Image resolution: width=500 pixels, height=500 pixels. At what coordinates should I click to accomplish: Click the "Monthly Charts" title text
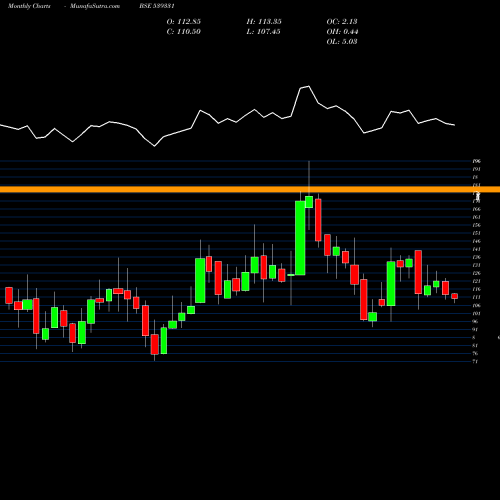click(29, 6)
